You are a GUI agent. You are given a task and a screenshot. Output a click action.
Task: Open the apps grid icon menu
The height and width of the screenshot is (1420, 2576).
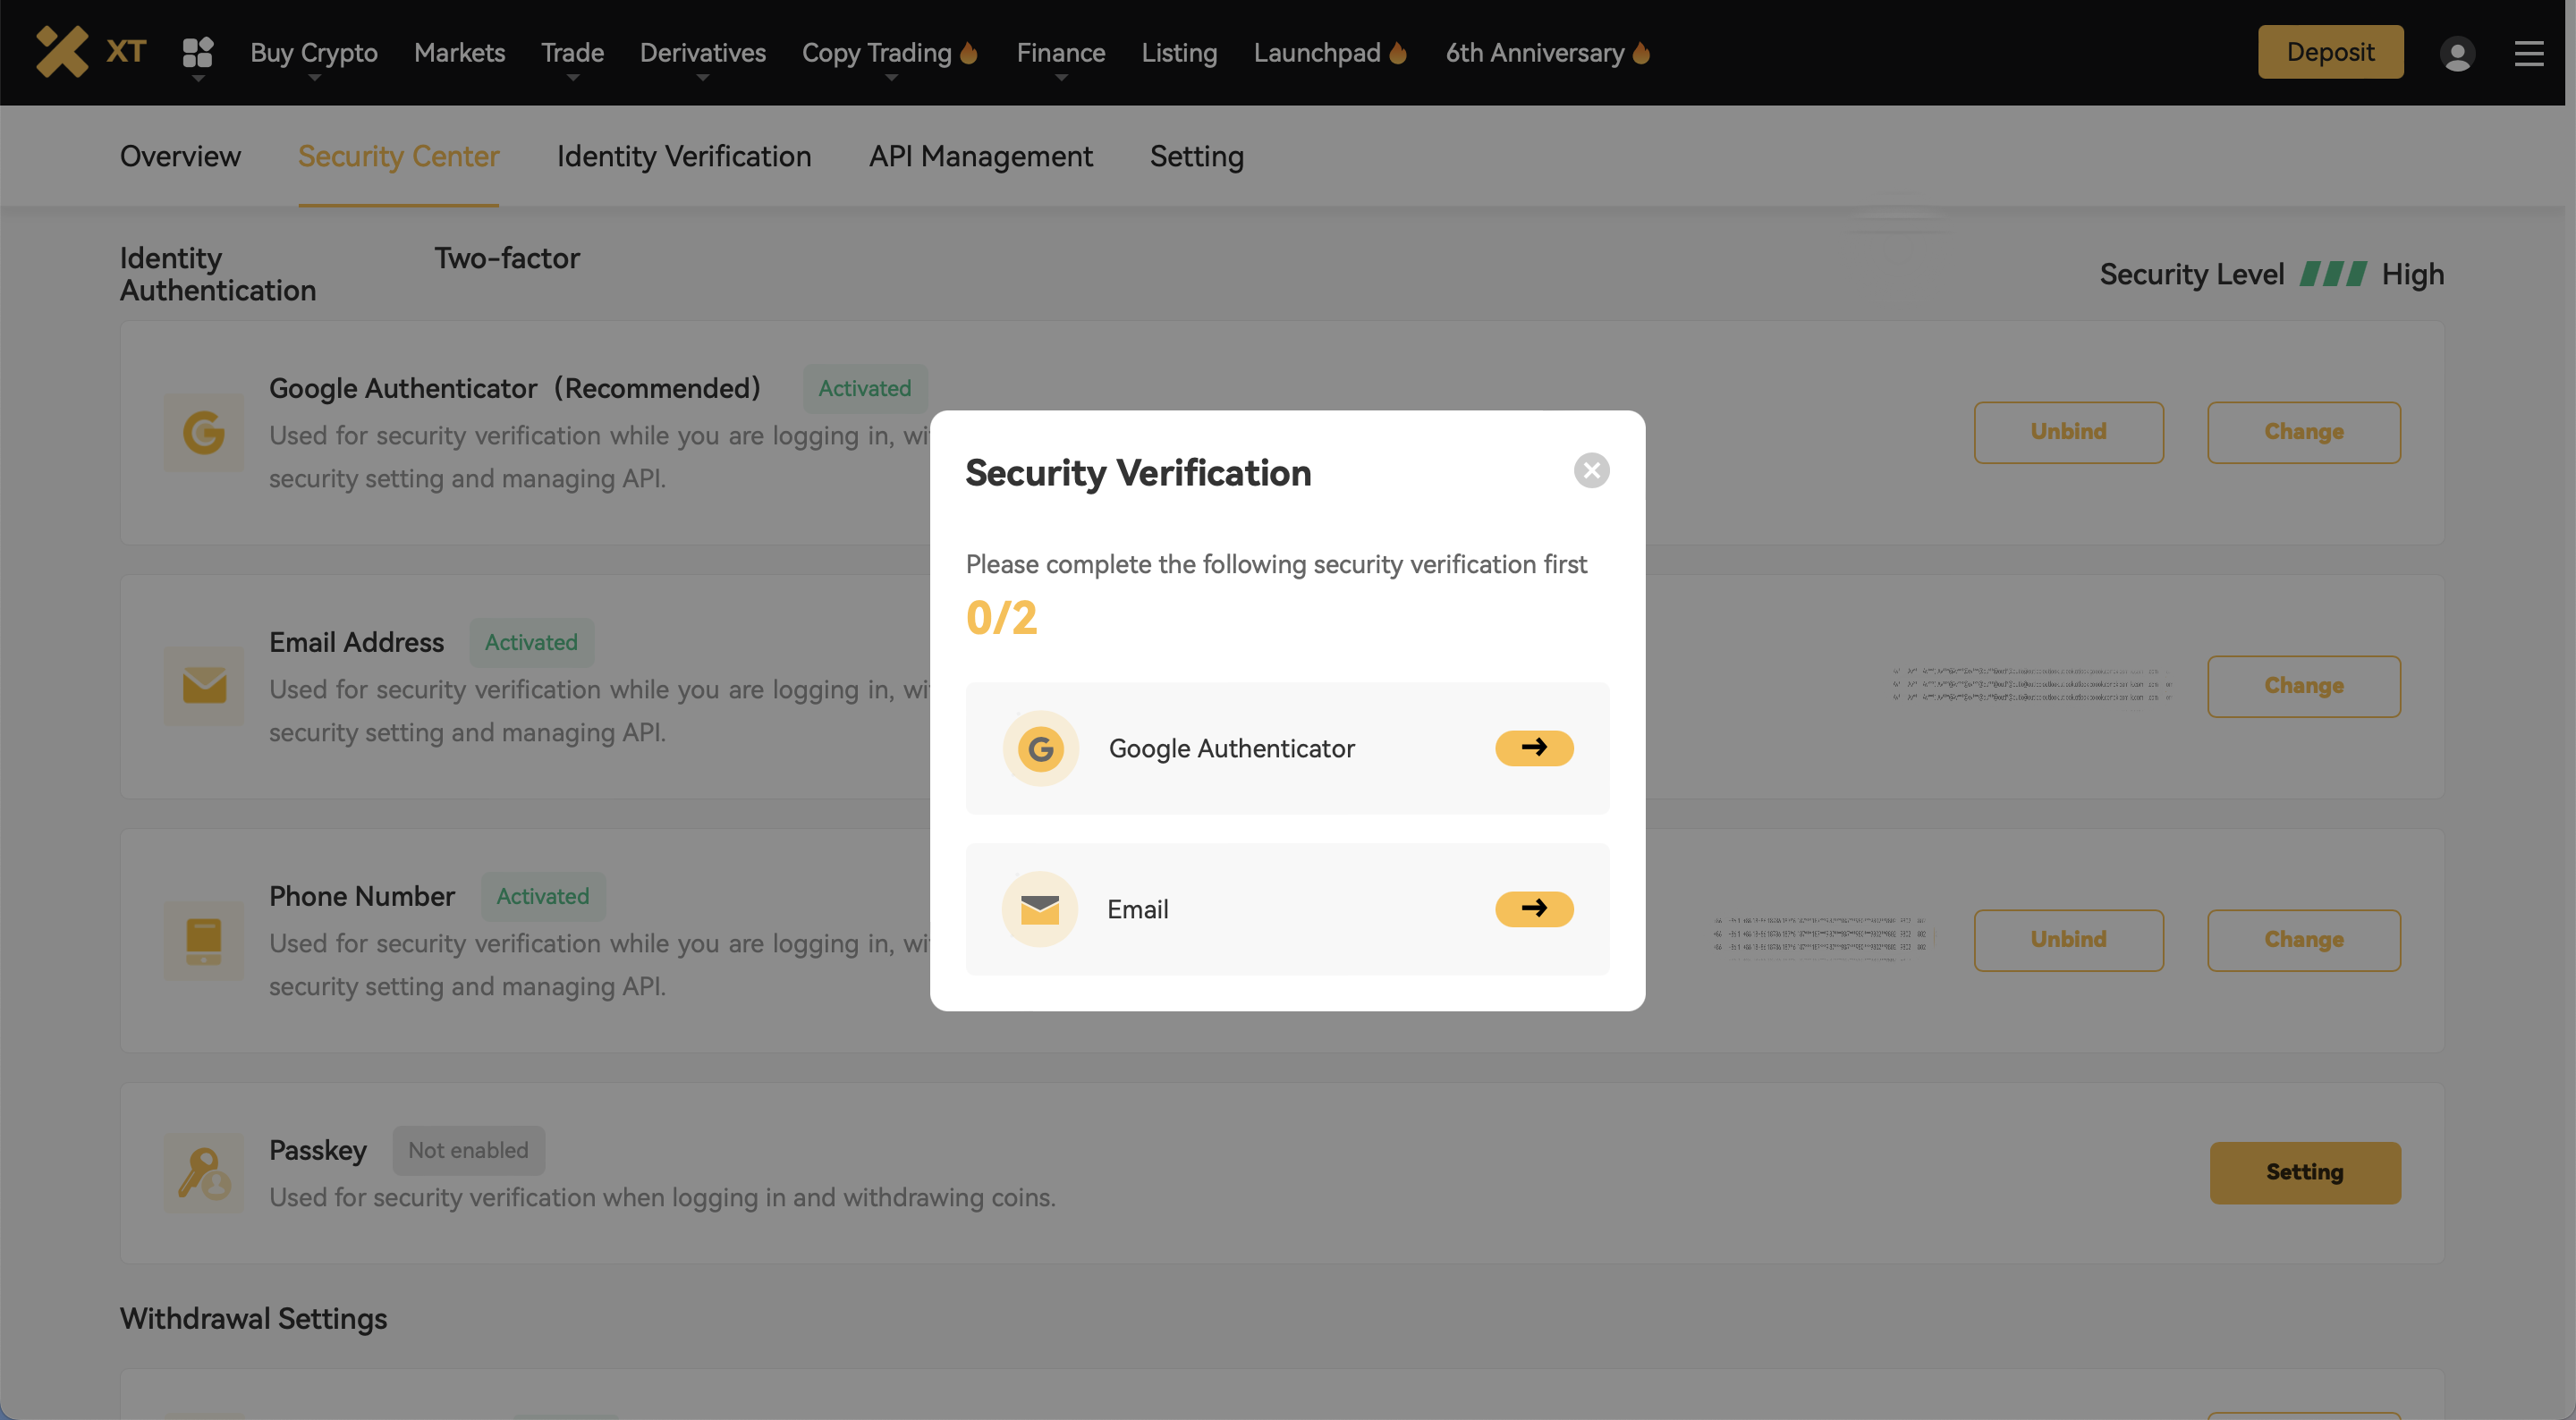pos(198,52)
